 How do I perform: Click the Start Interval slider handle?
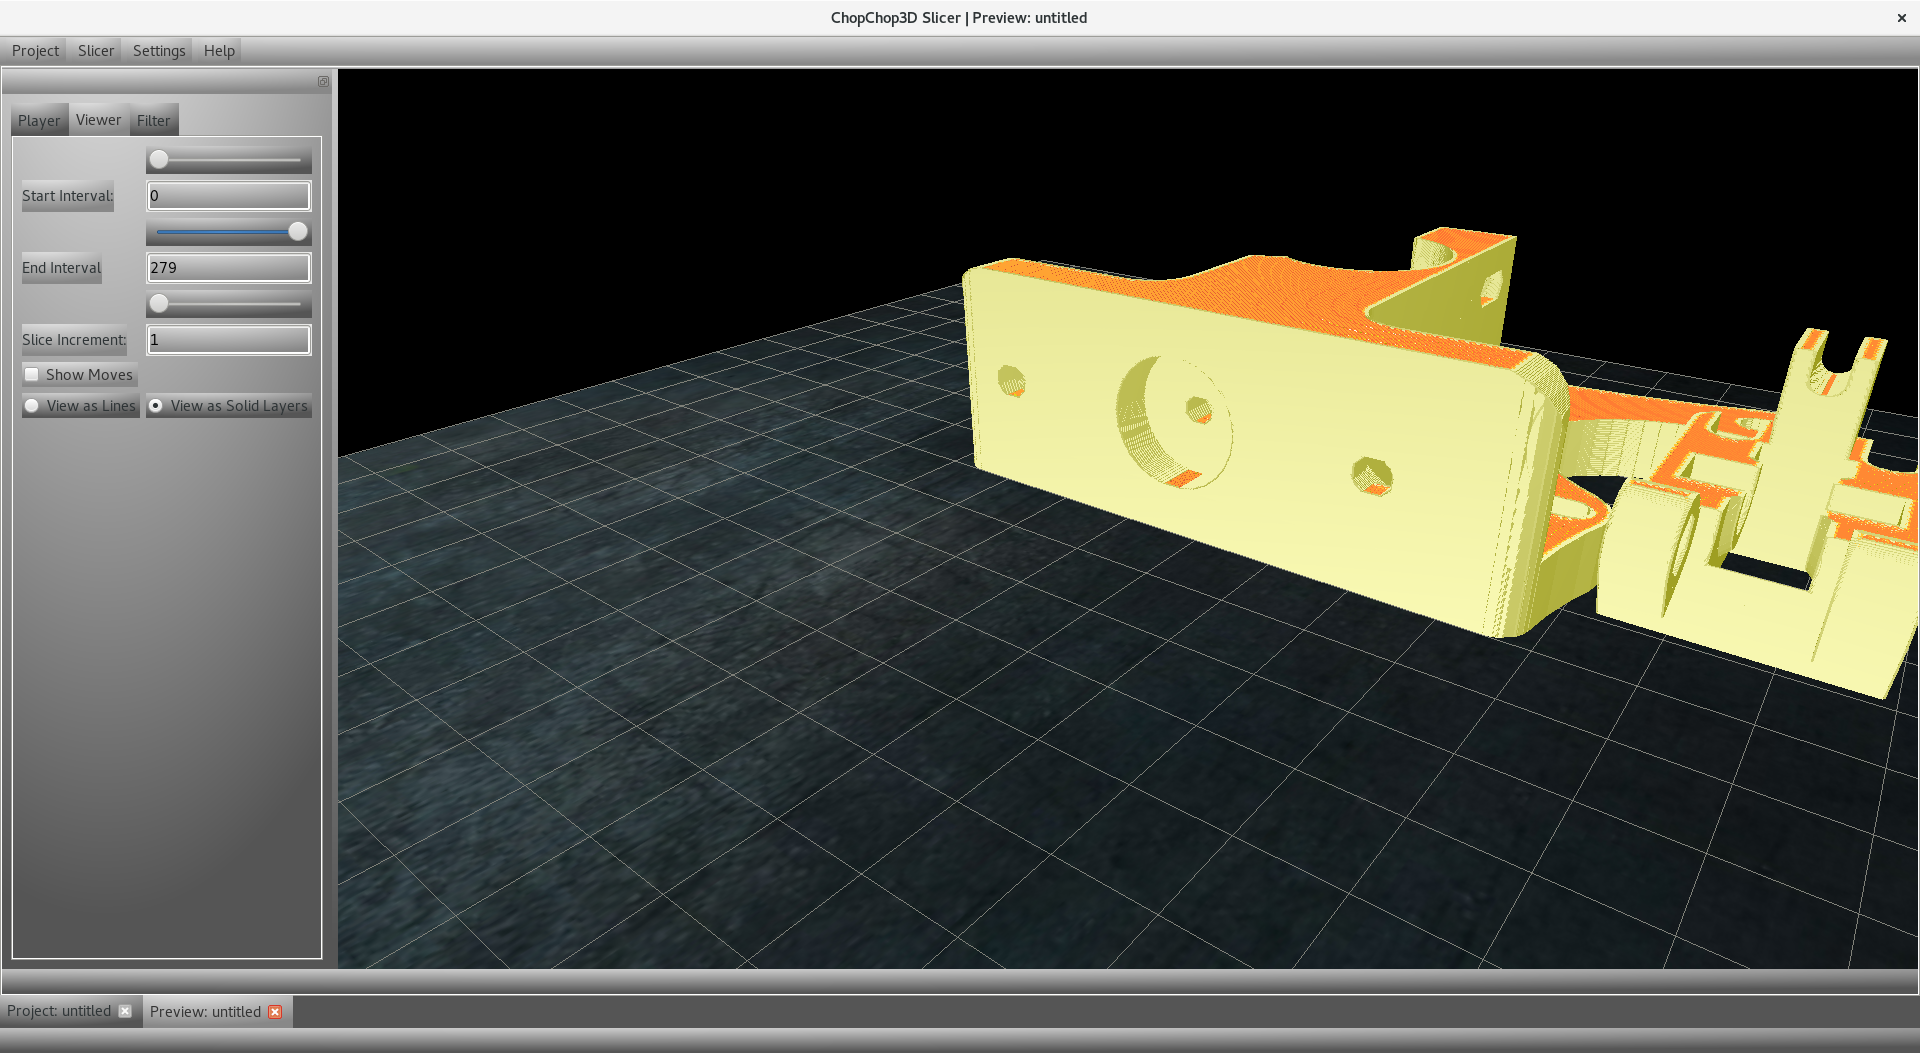(159, 160)
